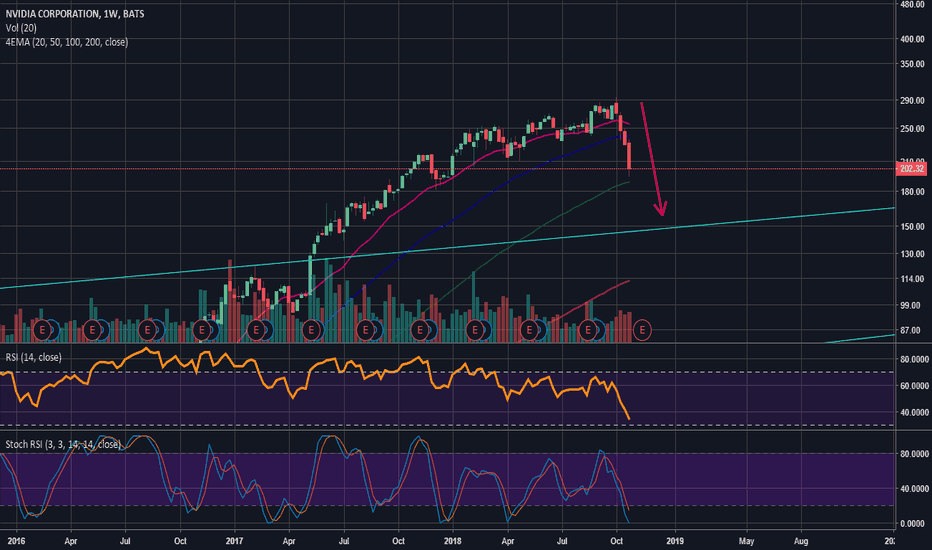Click the 2019 time axis label
This screenshot has height=550, width=932.
coord(675,540)
